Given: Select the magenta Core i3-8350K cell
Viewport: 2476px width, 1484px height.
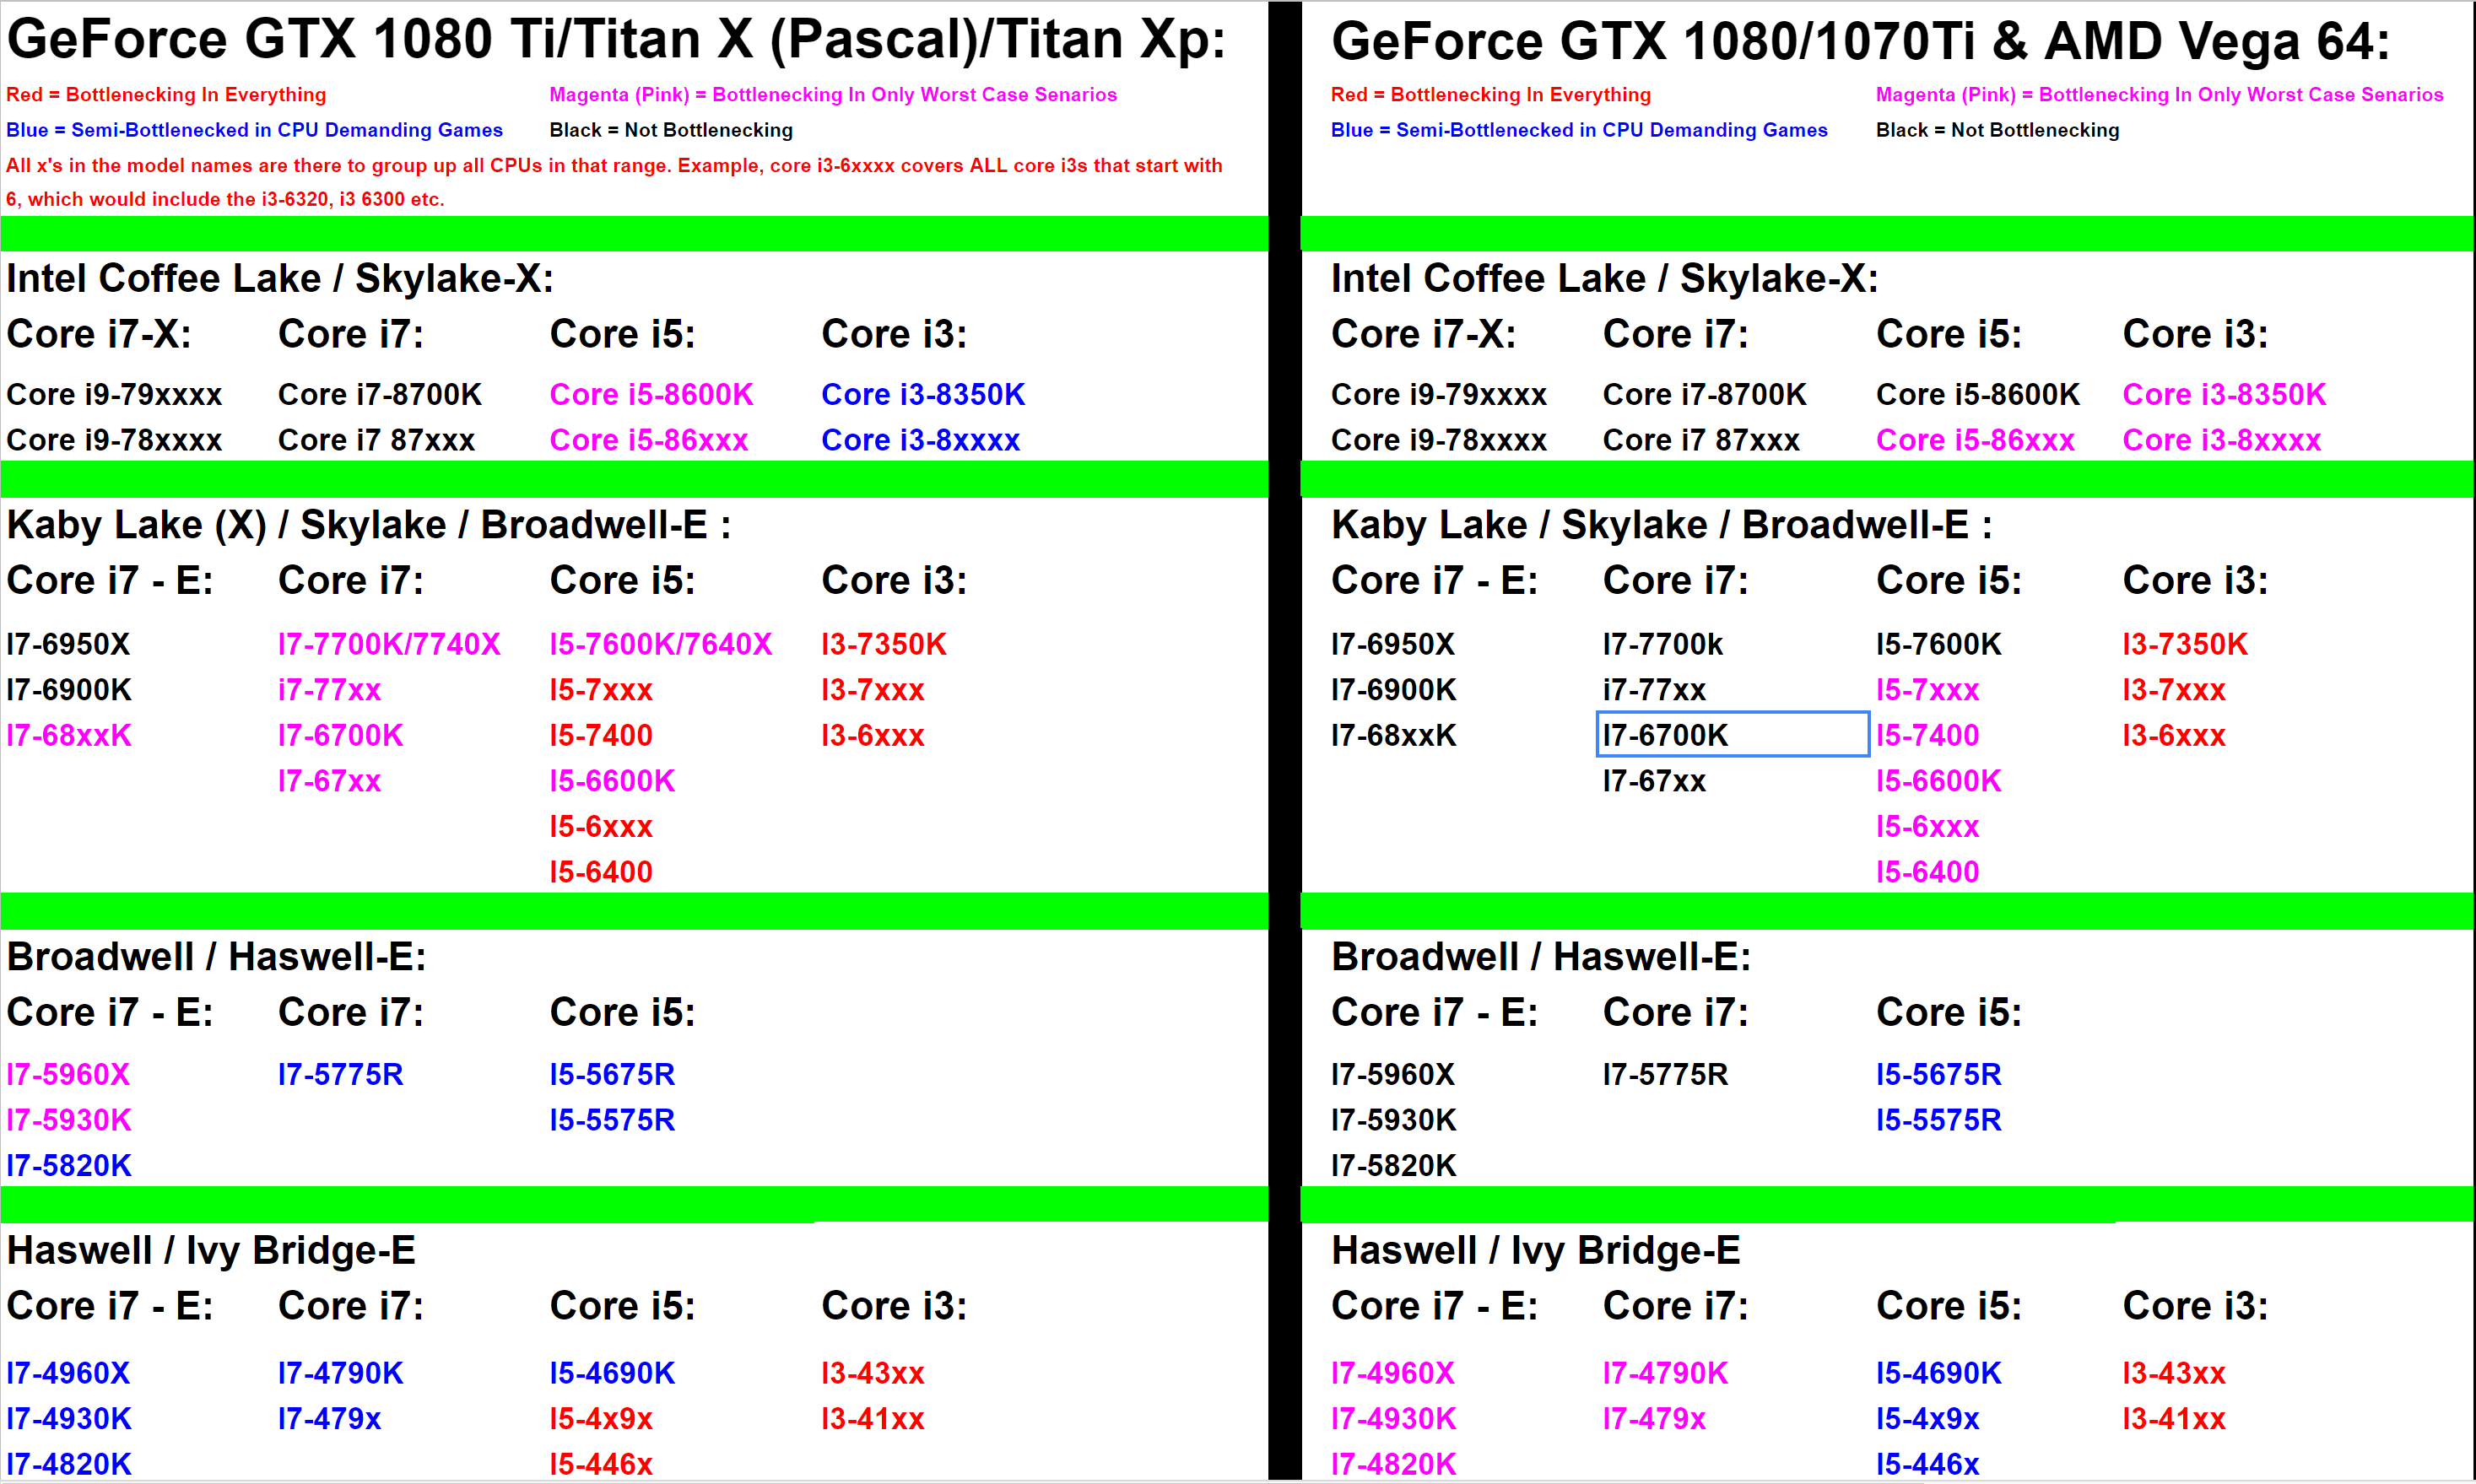Looking at the screenshot, I should click(x=2224, y=394).
